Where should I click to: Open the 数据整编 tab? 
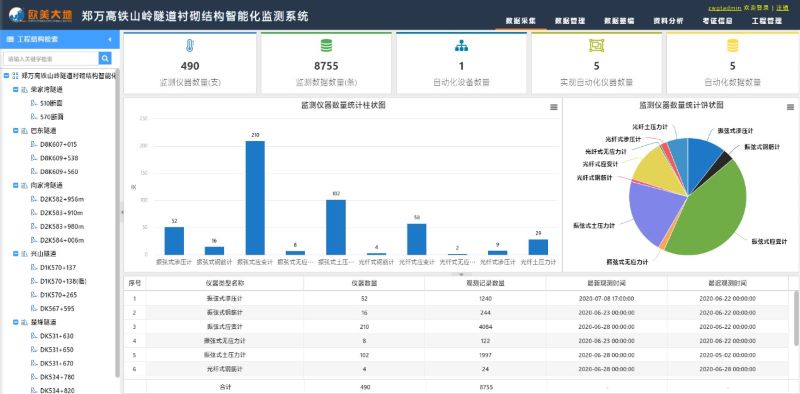(x=619, y=21)
